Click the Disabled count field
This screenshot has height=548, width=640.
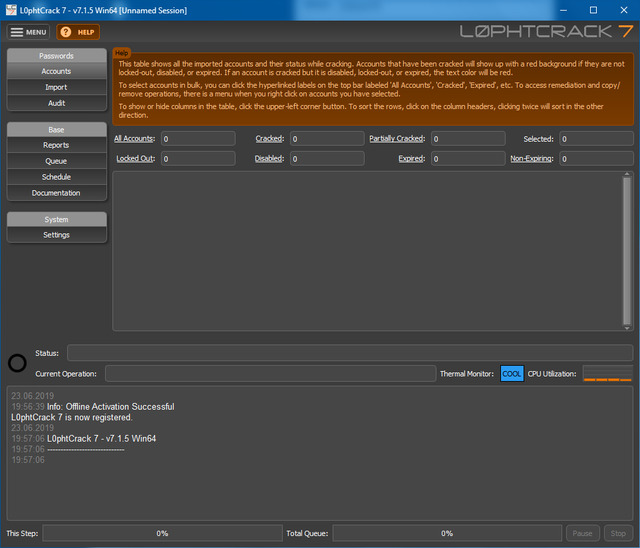327,159
